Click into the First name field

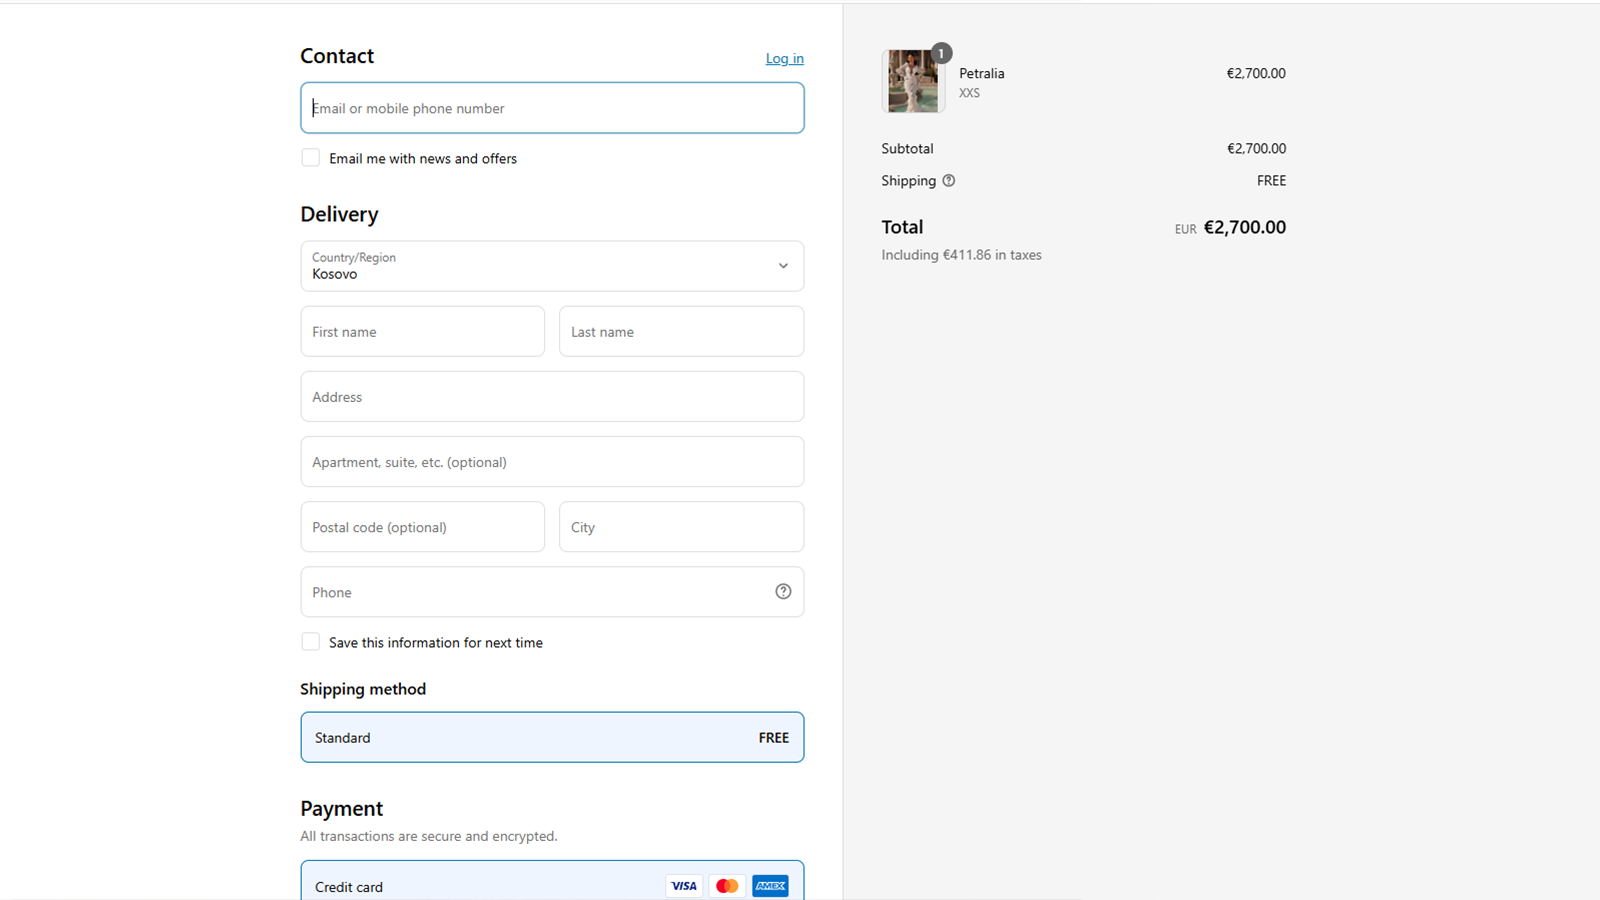click(422, 332)
